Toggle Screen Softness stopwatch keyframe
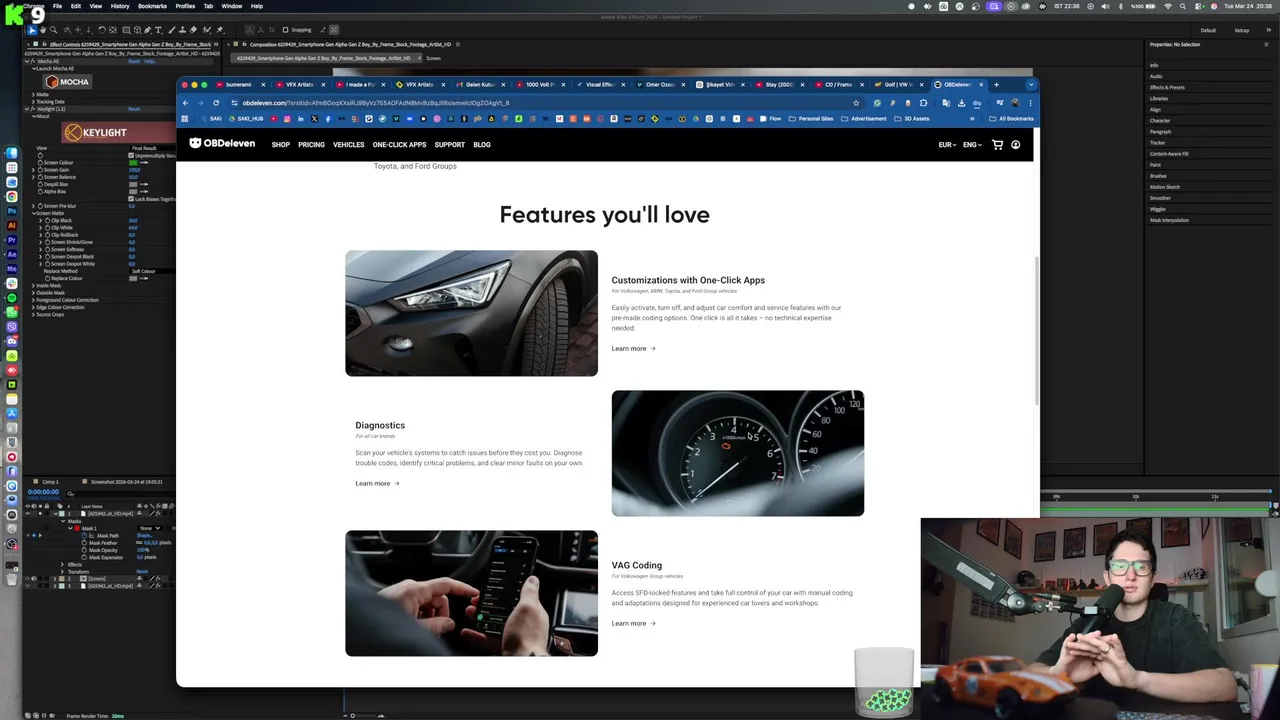This screenshot has height=720, width=1280. pyautogui.click(x=47, y=249)
